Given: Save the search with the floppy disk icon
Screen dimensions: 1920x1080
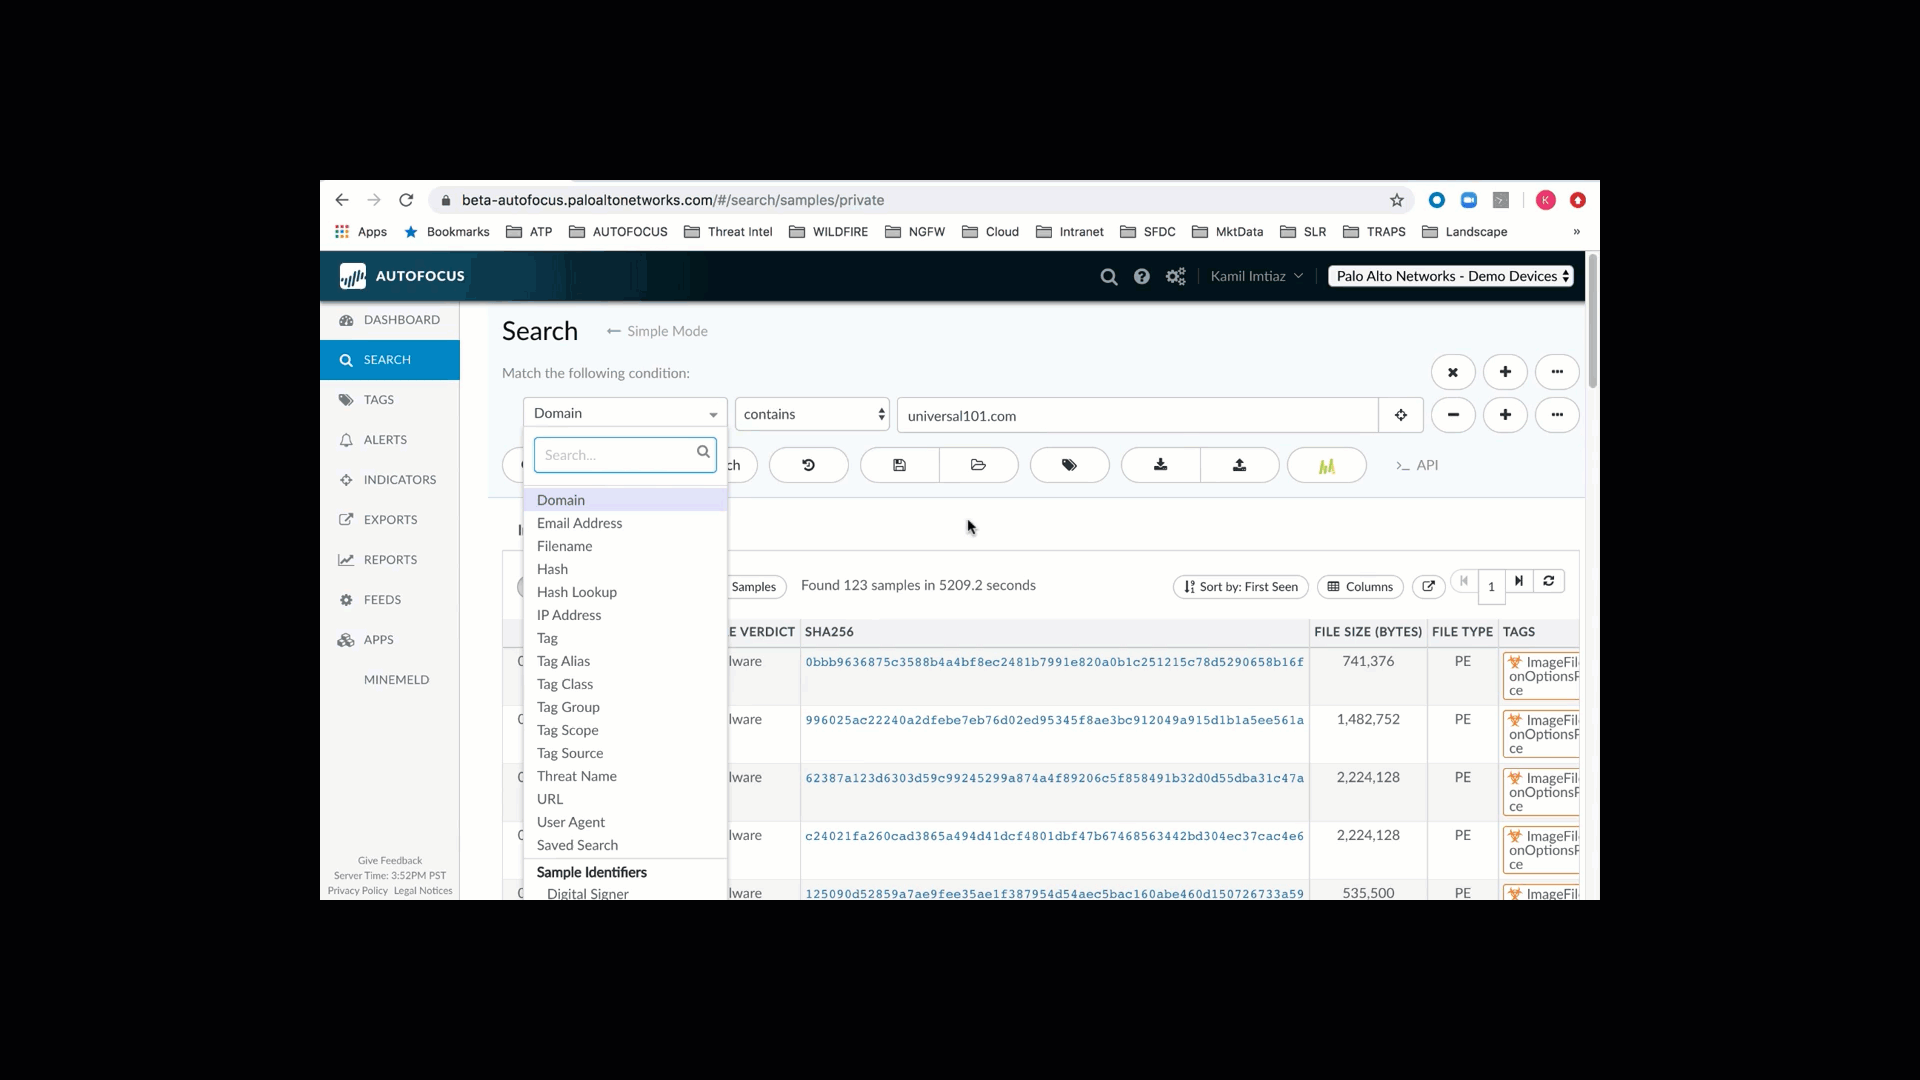Looking at the screenshot, I should tap(899, 465).
